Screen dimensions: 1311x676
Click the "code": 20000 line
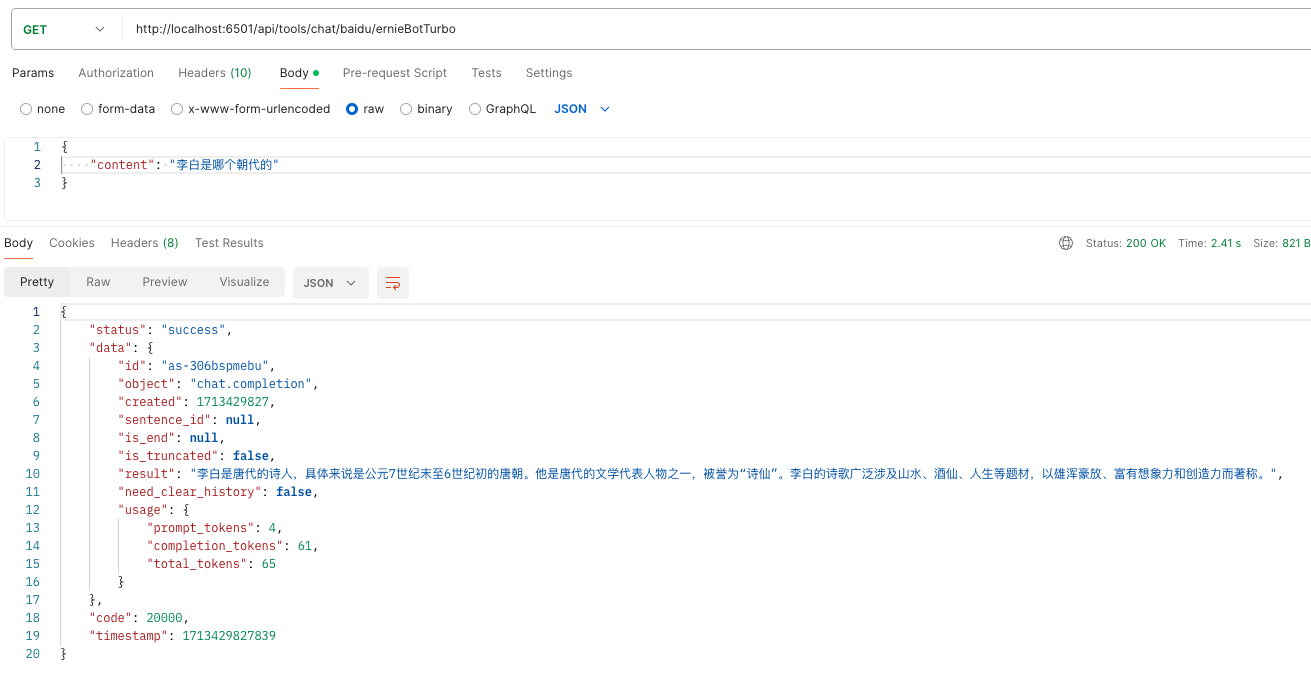pyautogui.click(x=139, y=618)
